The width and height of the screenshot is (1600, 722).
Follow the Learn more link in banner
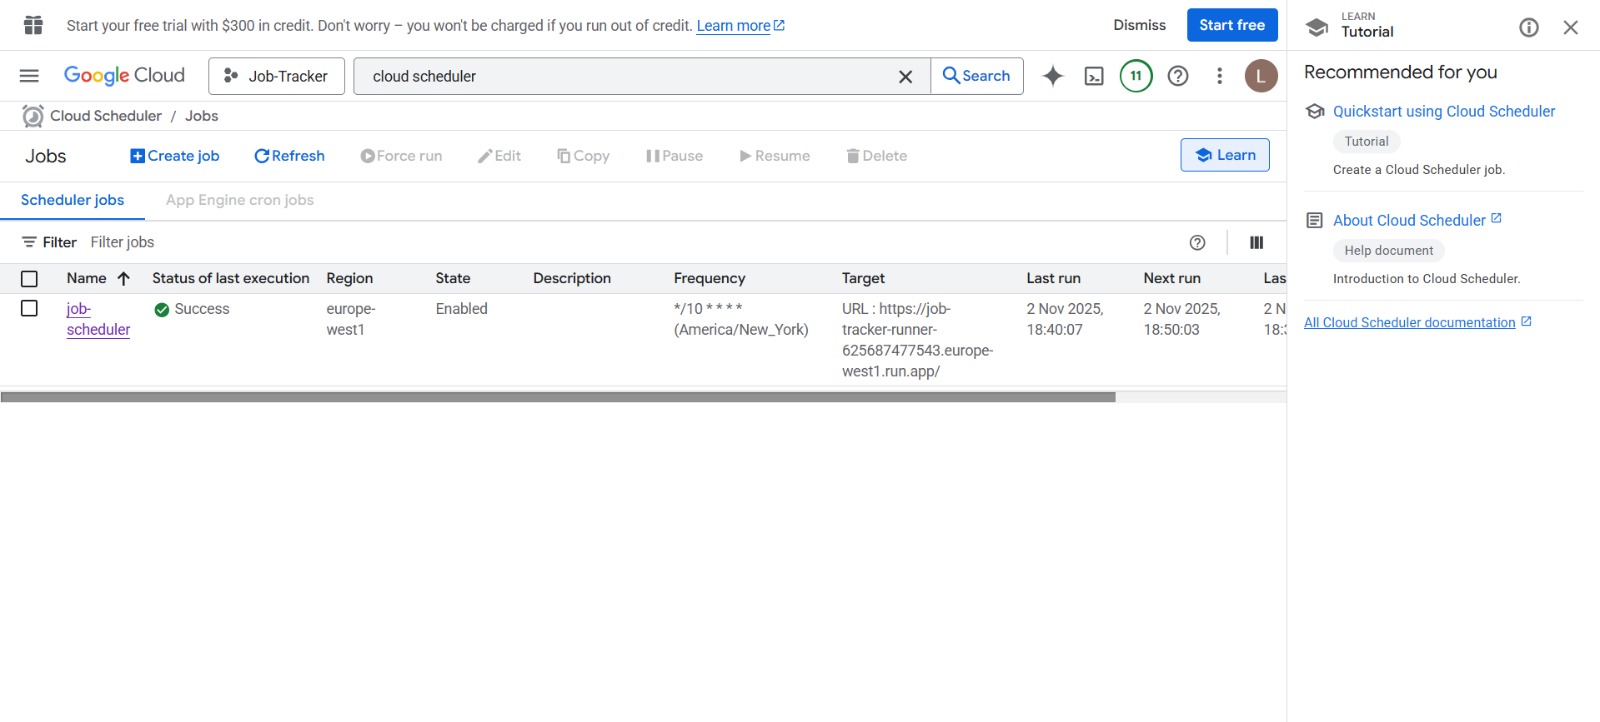tap(740, 26)
